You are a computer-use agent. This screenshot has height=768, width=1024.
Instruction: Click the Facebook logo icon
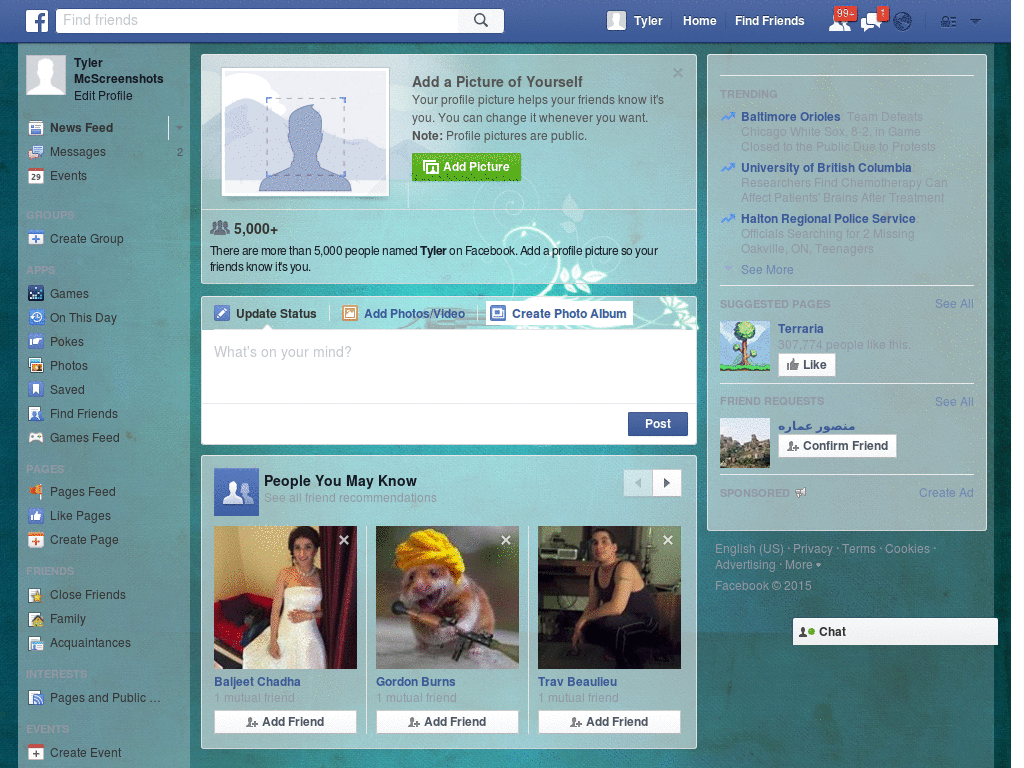point(37,21)
